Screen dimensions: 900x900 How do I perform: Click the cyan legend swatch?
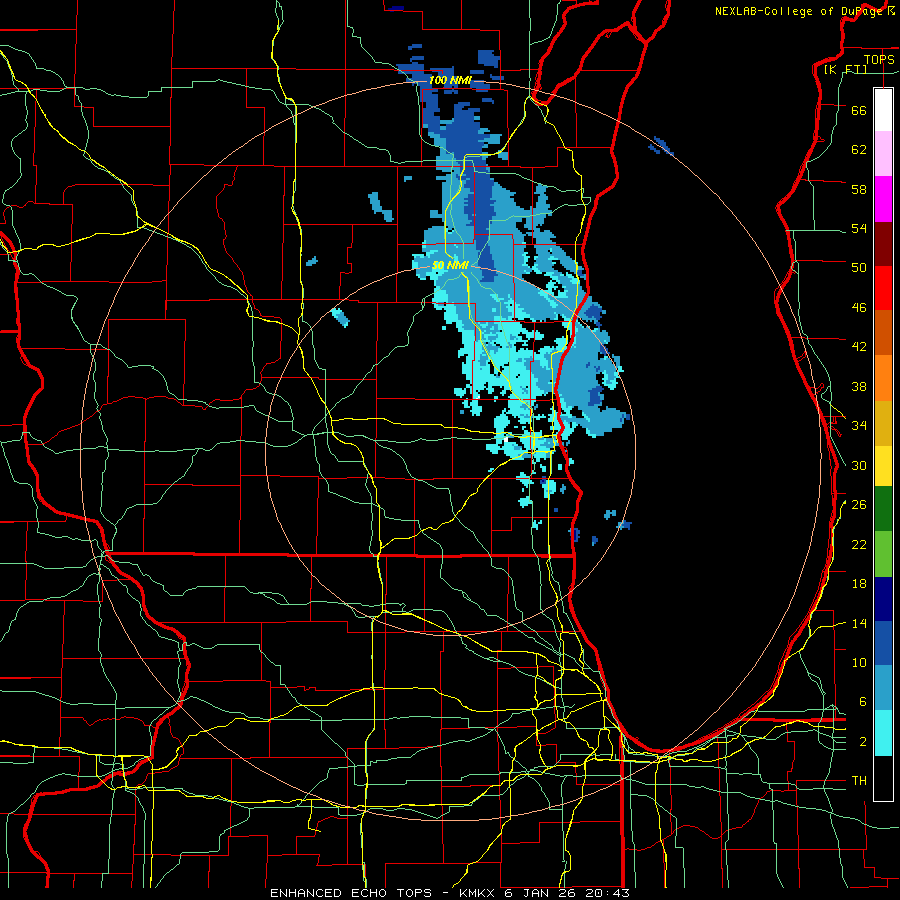[883, 733]
